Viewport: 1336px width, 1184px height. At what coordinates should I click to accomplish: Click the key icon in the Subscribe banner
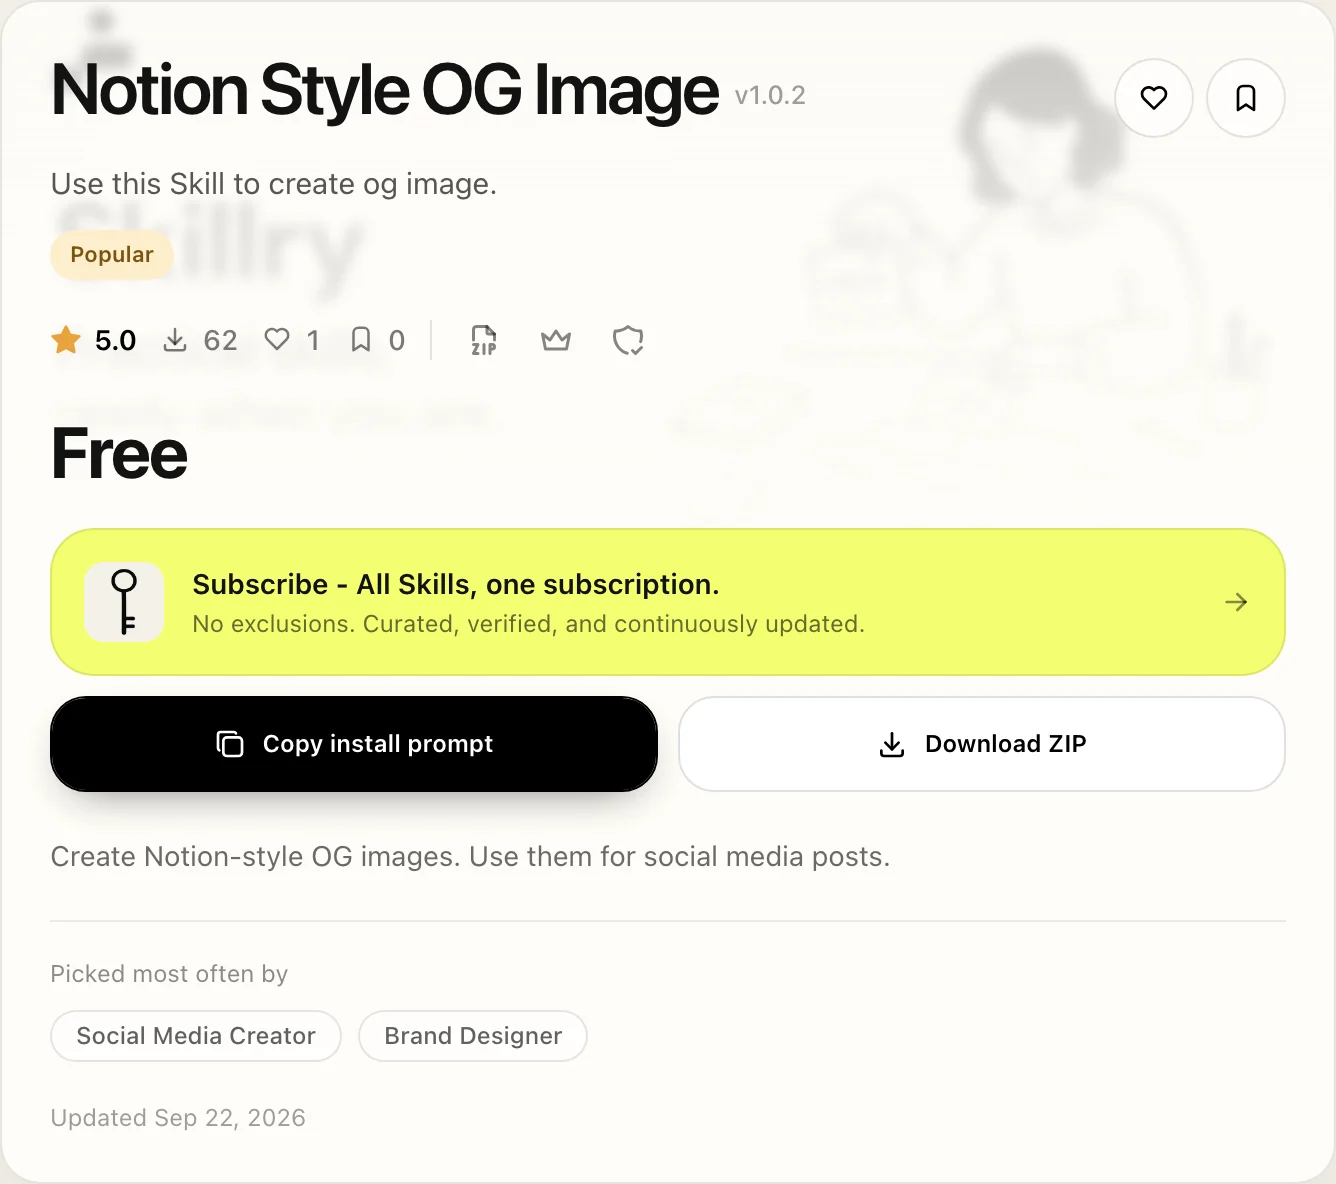point(124,602)
